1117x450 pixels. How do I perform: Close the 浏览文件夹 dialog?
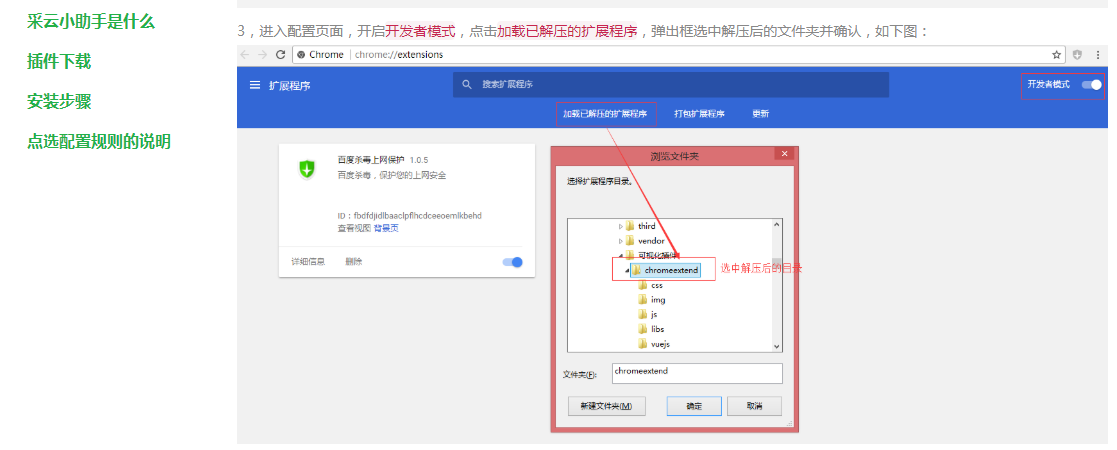784,154
